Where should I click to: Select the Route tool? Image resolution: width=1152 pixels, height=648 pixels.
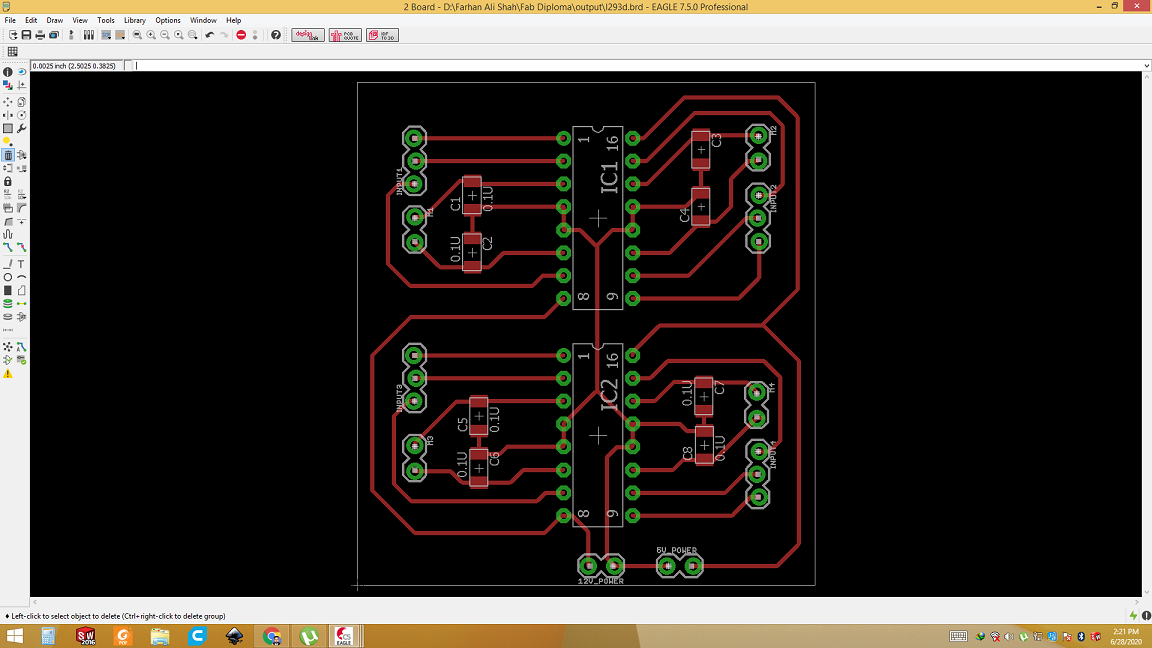coord(7,248)
